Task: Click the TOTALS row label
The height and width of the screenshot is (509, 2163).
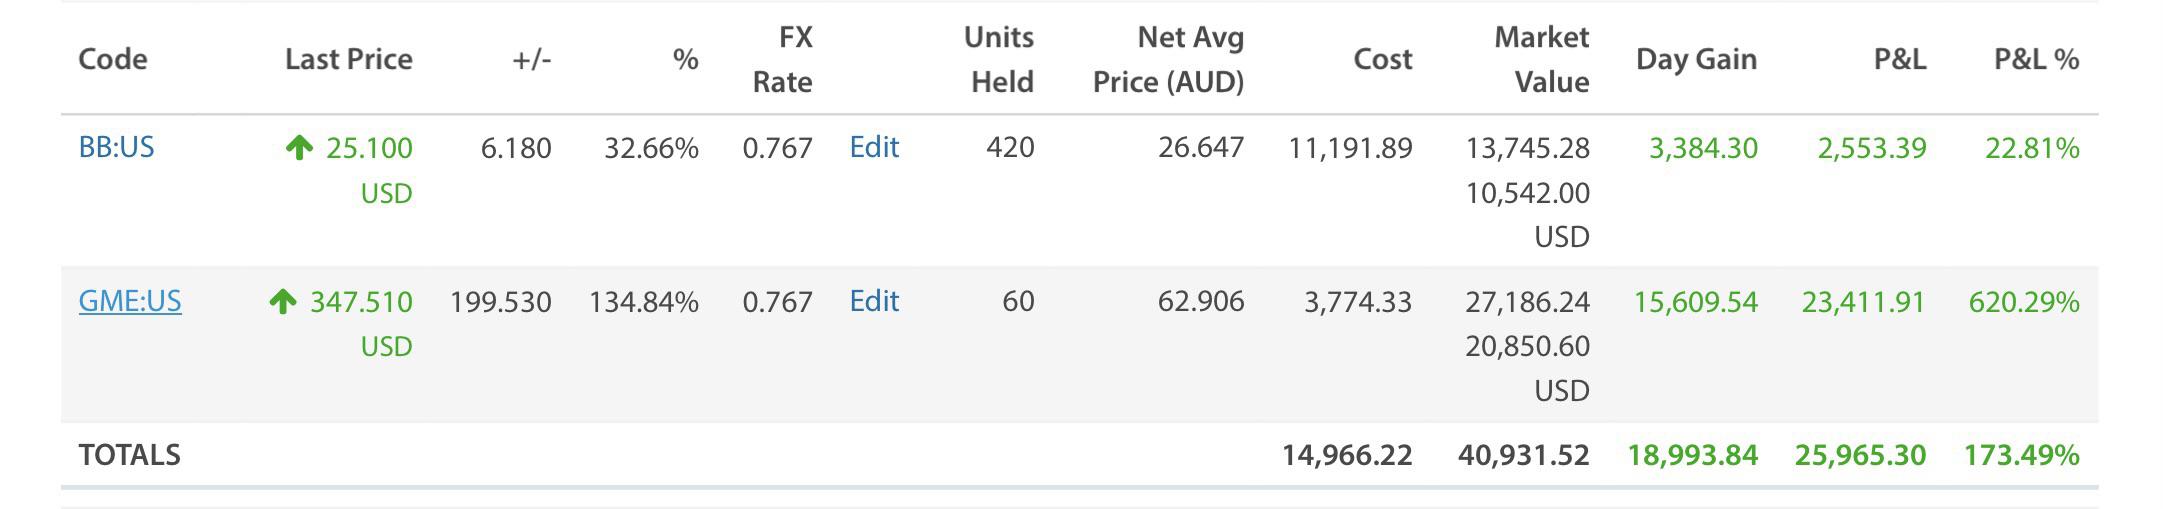Action: point(130,455)
